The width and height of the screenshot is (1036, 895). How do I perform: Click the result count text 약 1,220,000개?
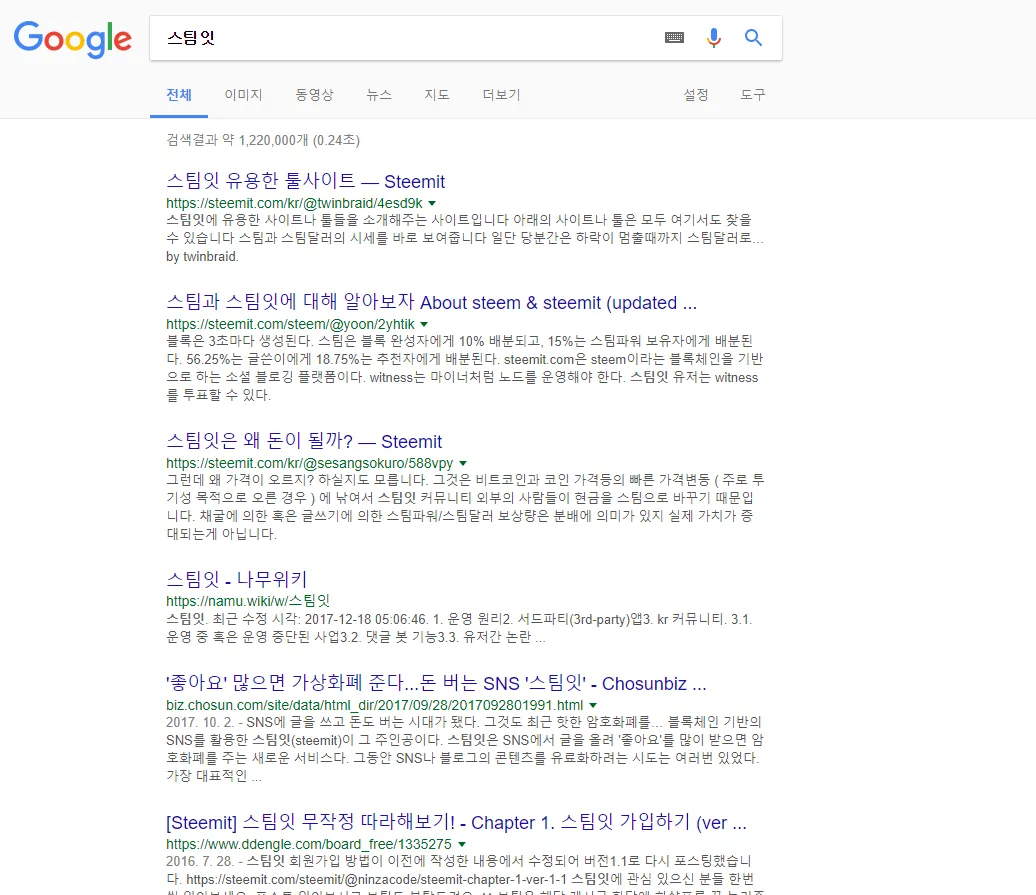coord(265,140)
